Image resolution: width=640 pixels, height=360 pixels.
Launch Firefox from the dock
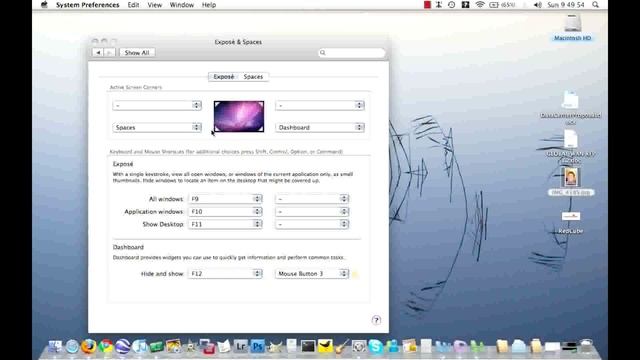tap(88, 347)
